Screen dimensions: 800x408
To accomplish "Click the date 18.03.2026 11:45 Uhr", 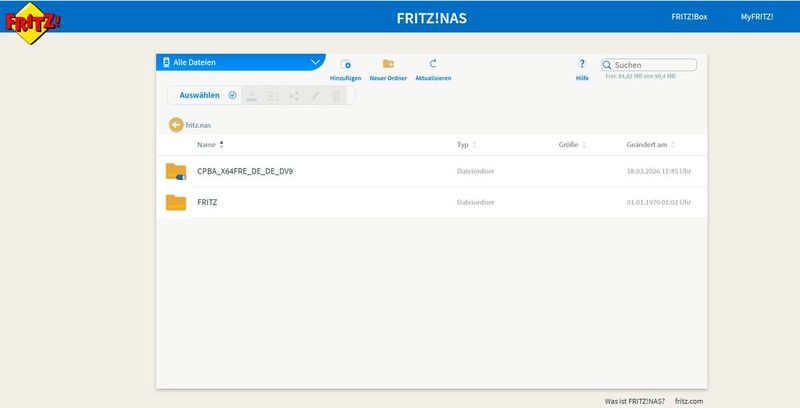I will pos(659,171).
